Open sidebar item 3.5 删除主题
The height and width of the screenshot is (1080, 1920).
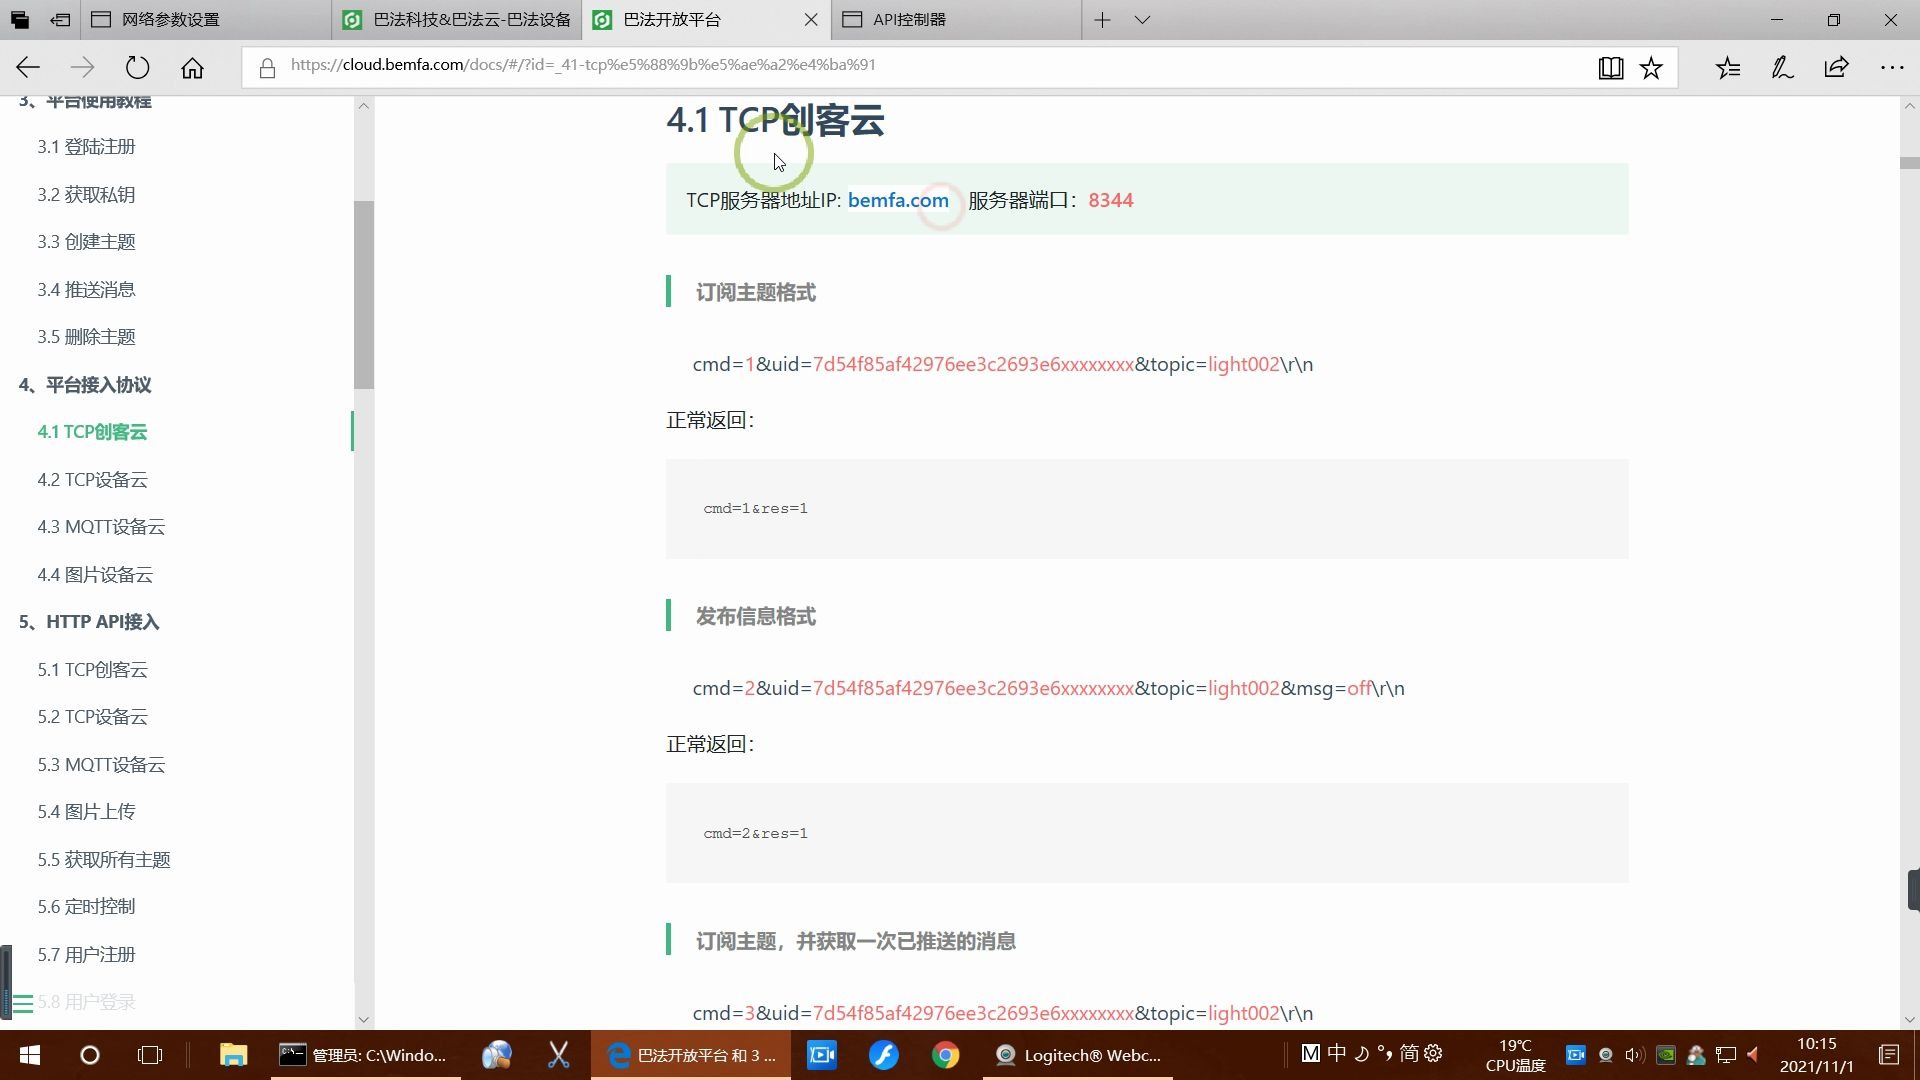tap(86, 337)
